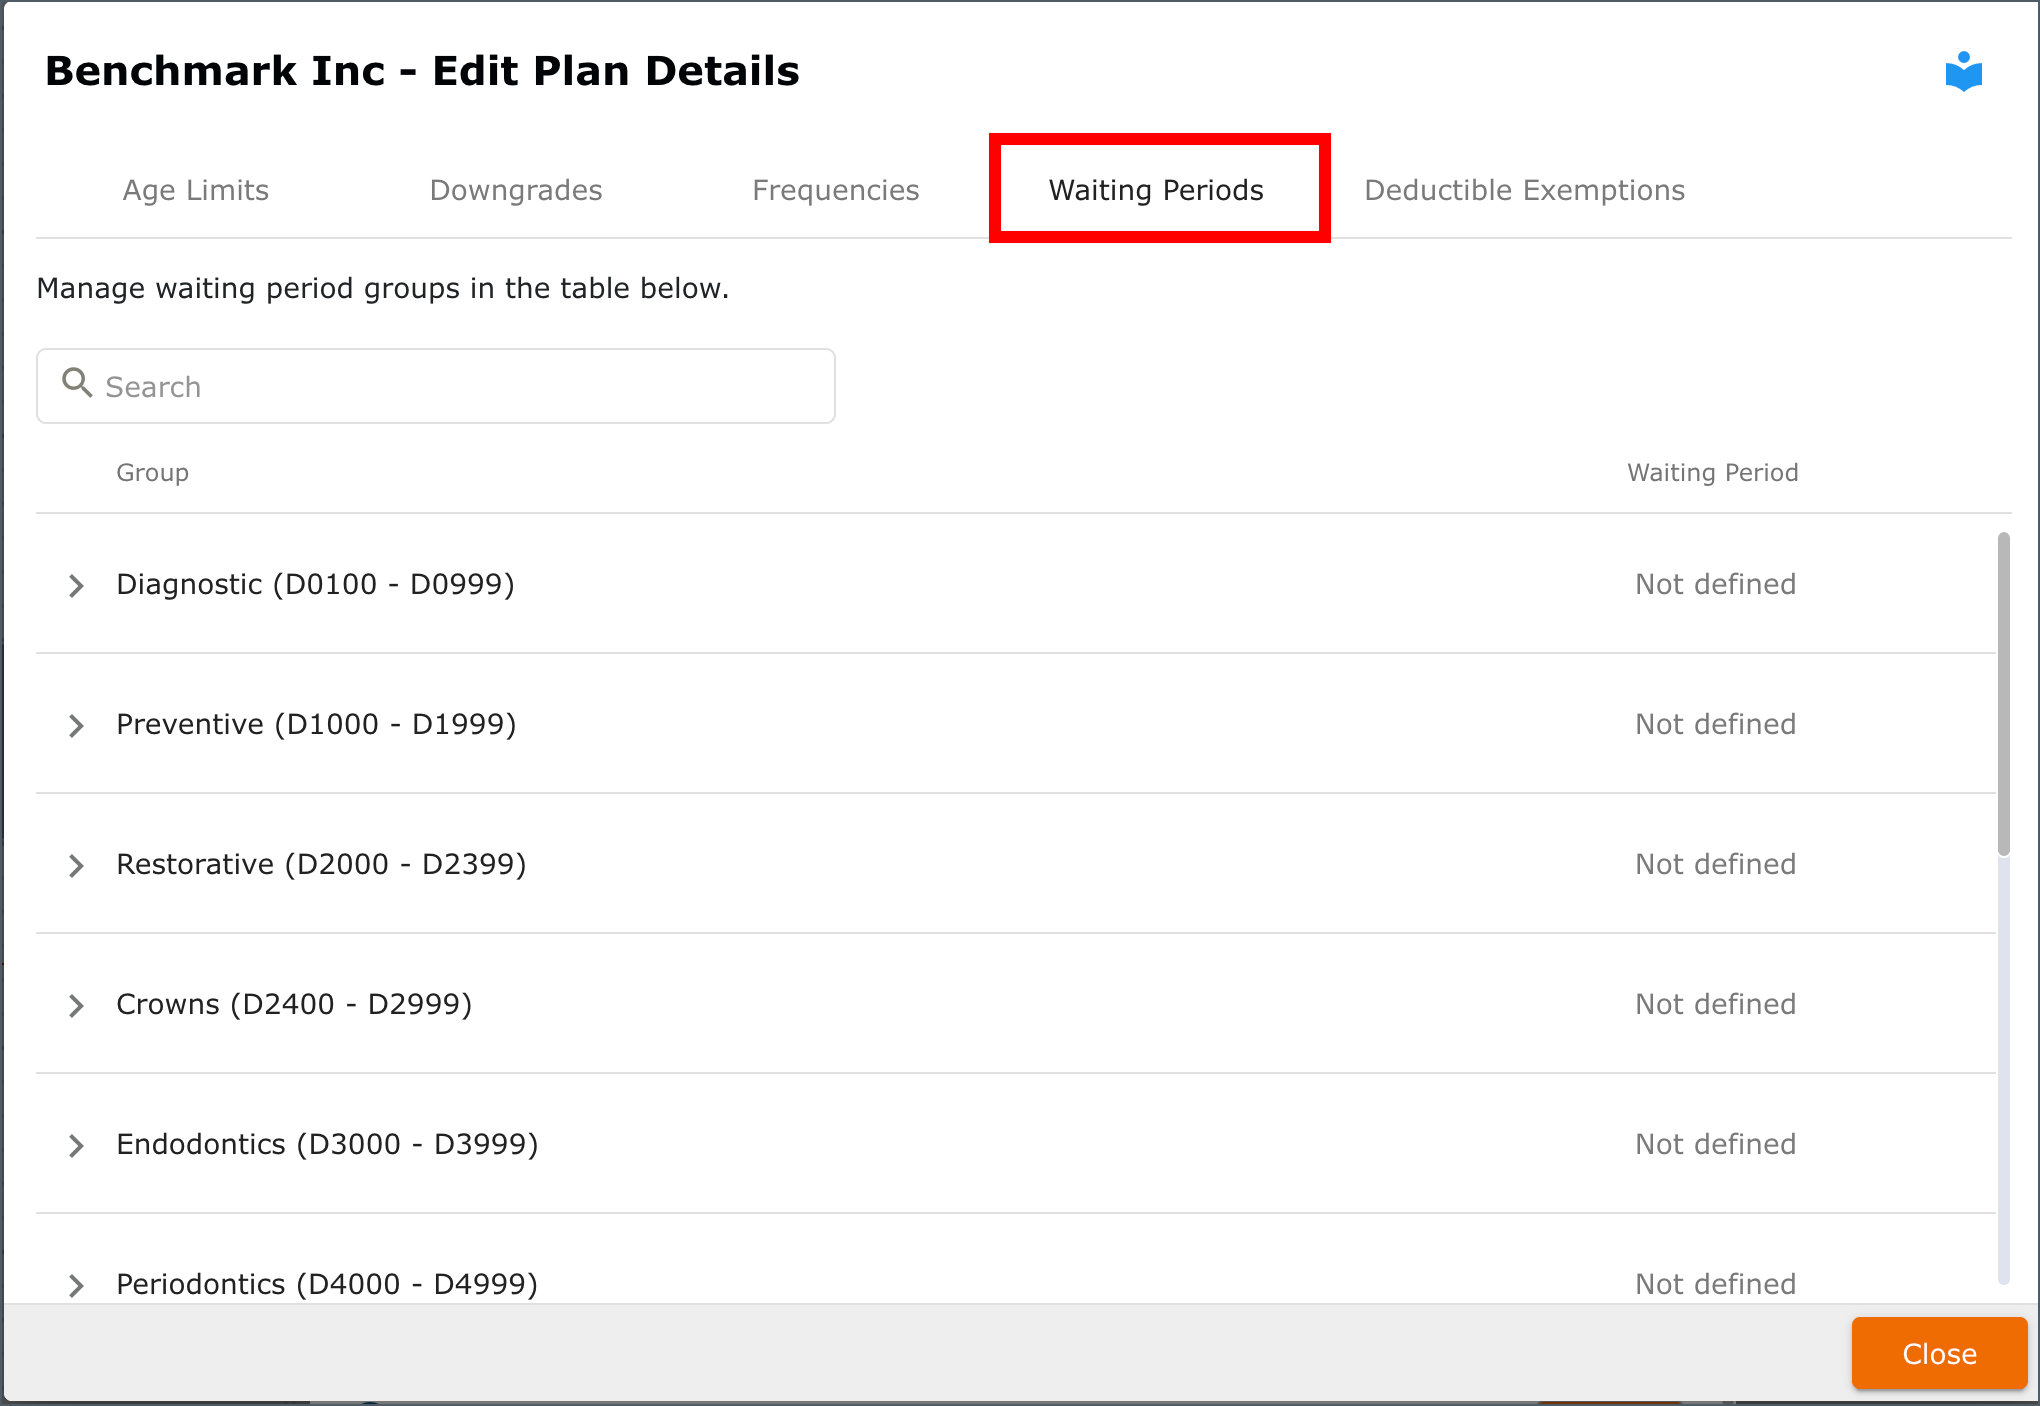Expand the Endodontics (D3000 - D3999) group
This screenshot has height=1406, width=2040.
coord(76,1146)
